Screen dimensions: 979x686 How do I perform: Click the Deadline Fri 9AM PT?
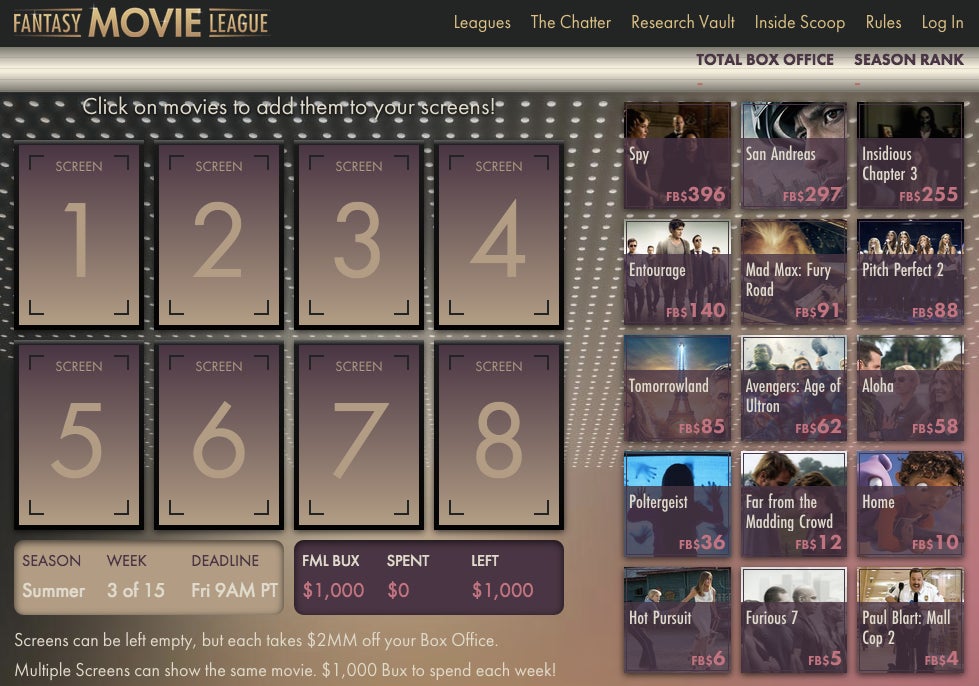[235, 590]
